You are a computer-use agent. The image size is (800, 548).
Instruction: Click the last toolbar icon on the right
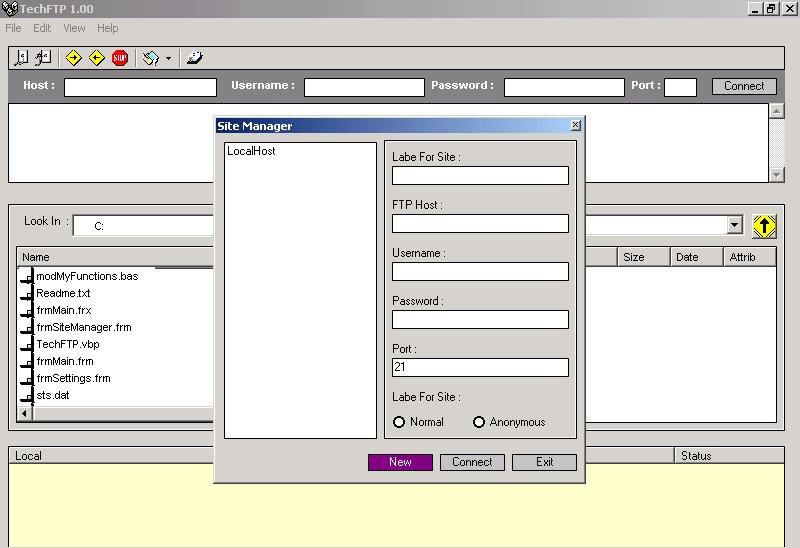pyautogui.click(x=194, y=58)
